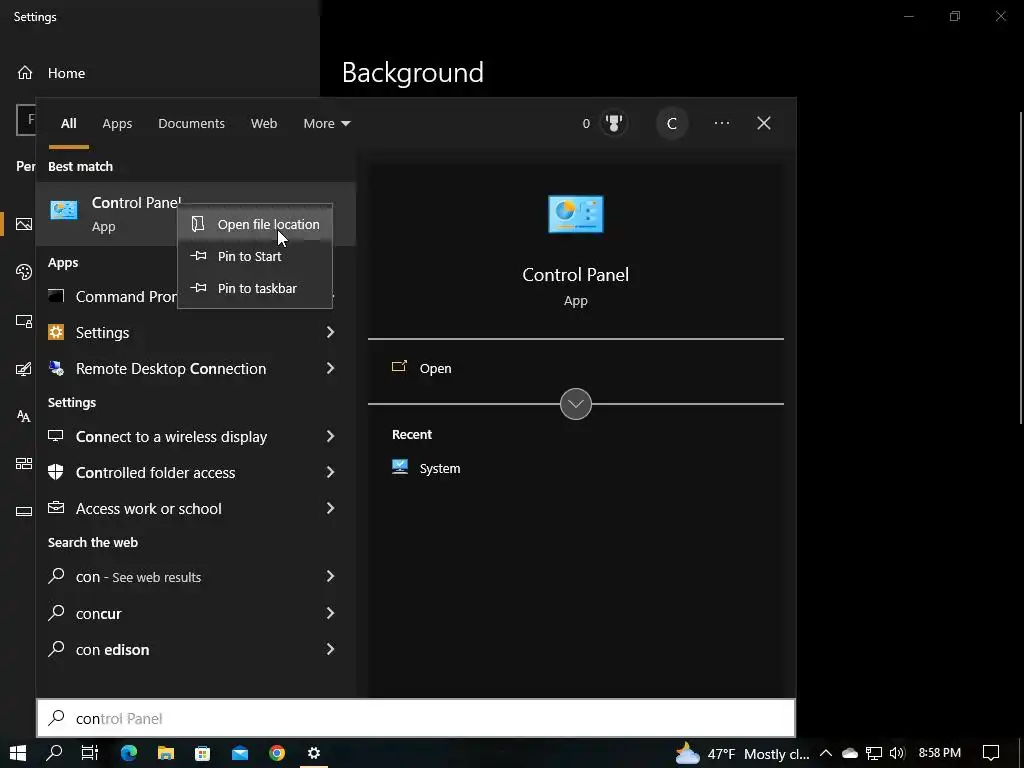This screenshot has height=768, width=1024.
Task: Click the Settings window scrollbar
Action: point(1021,268)
